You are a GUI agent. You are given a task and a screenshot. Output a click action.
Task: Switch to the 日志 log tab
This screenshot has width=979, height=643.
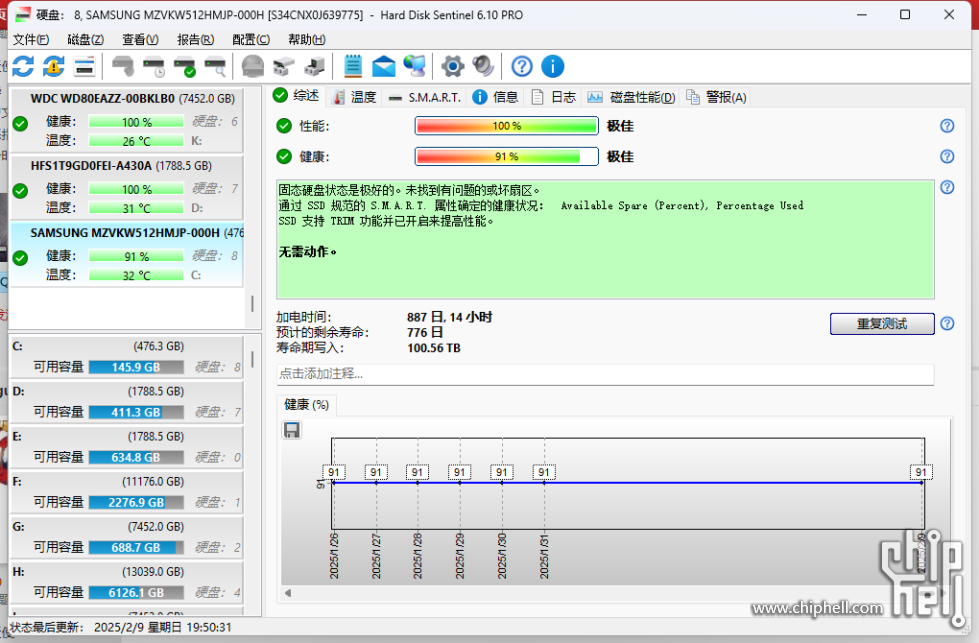point(554,97)
